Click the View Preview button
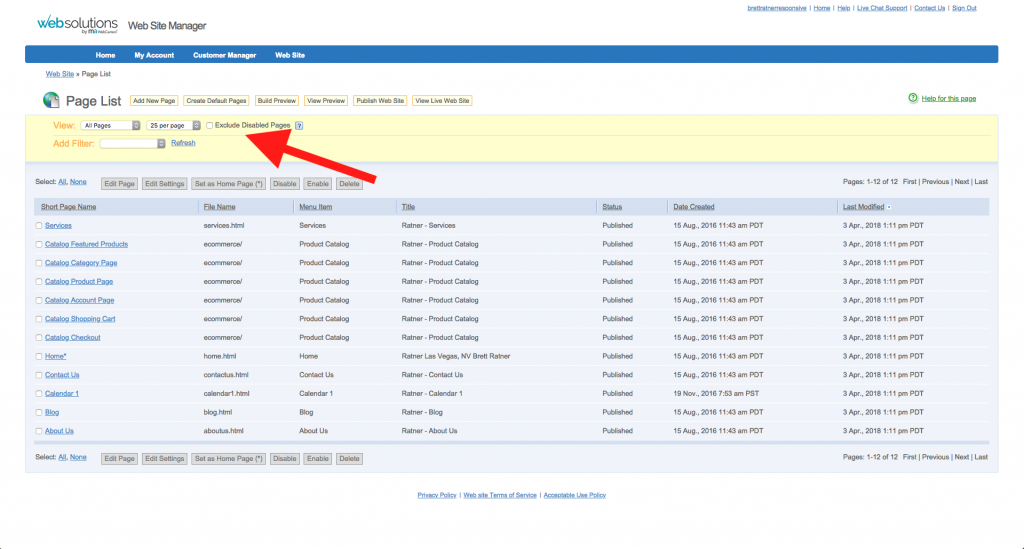This screenshot has width=1024, height=549. point(326,101)
